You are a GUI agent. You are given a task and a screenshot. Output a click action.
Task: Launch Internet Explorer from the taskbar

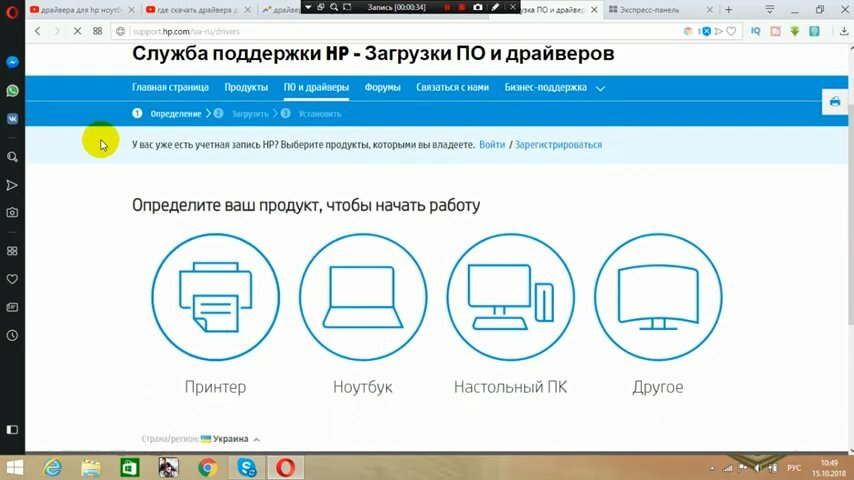point(53,467)
